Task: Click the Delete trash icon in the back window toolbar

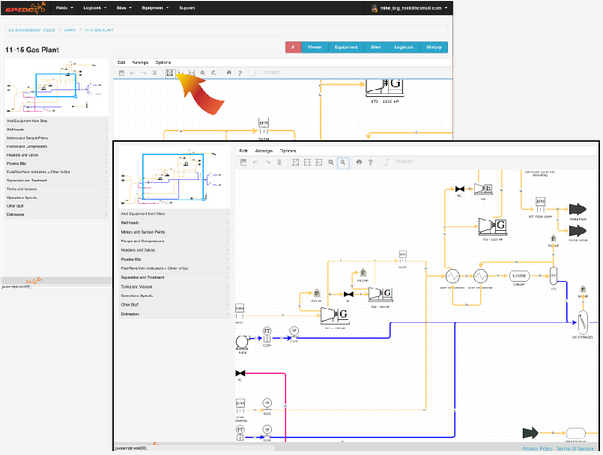Action: pyautogui.click(x=155, y=73)
